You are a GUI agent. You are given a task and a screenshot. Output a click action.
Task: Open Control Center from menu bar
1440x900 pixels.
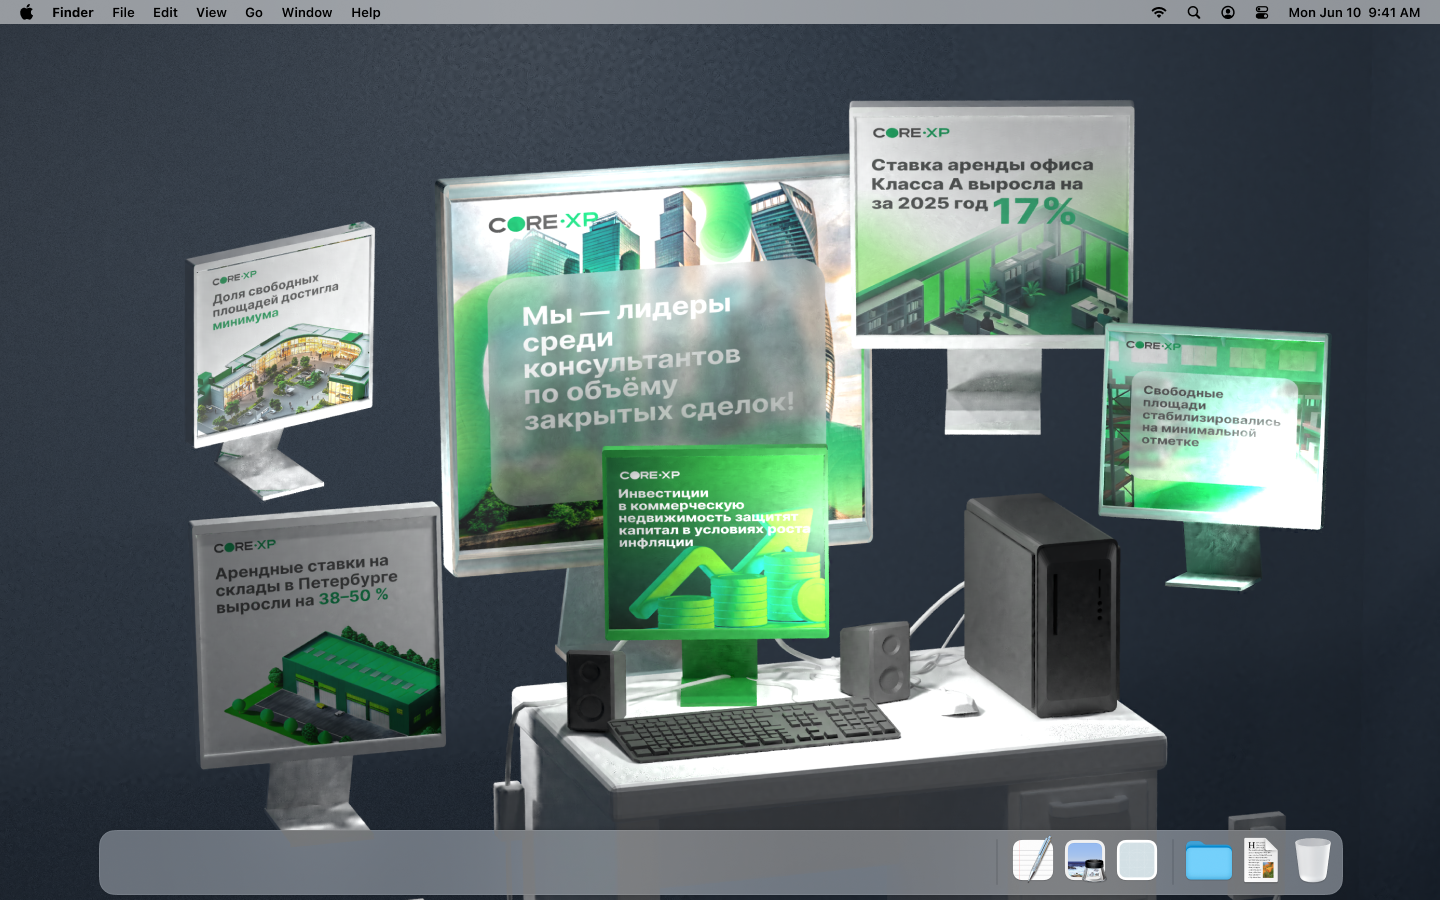tap(1262, 12)
